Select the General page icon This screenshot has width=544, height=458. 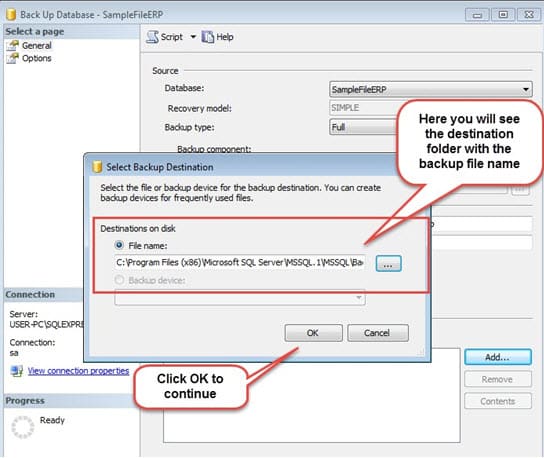click(x=12, y=45)
